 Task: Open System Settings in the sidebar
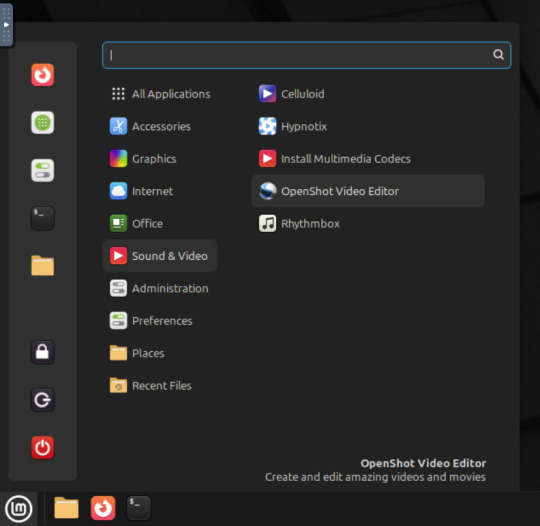[x=42, y=170]
